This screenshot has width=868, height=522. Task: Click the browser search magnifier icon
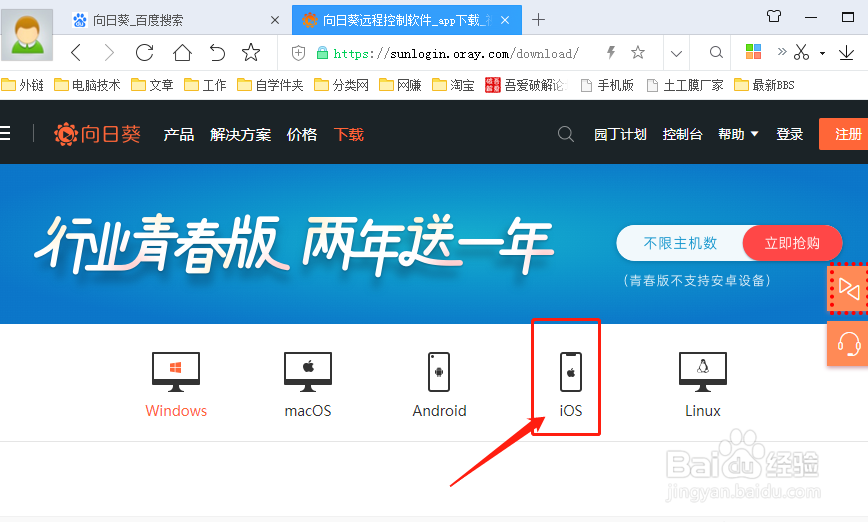(x=716, y=53)
